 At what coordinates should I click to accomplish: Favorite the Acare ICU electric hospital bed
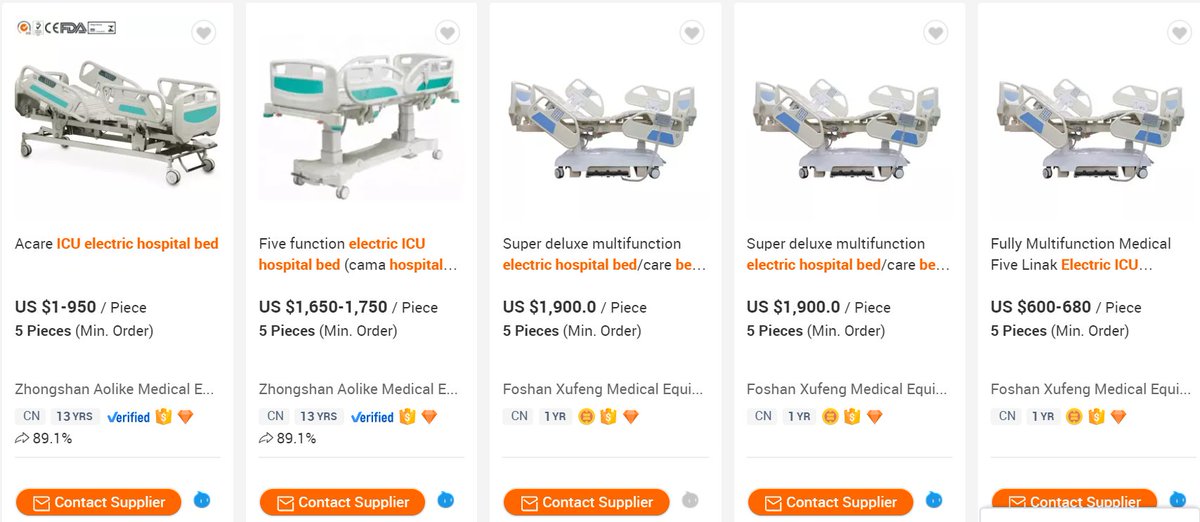tap(204, 33)
